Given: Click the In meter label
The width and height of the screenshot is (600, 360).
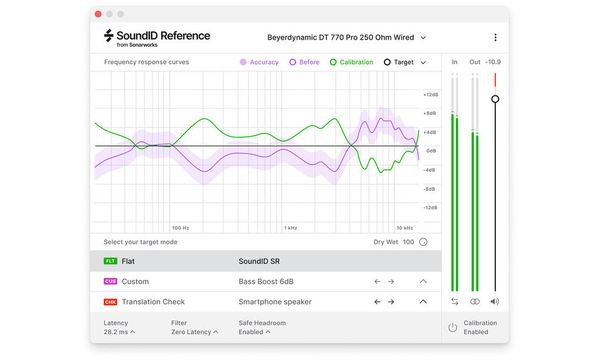Looking at the screenshot, I should click(x=454, y=62).
